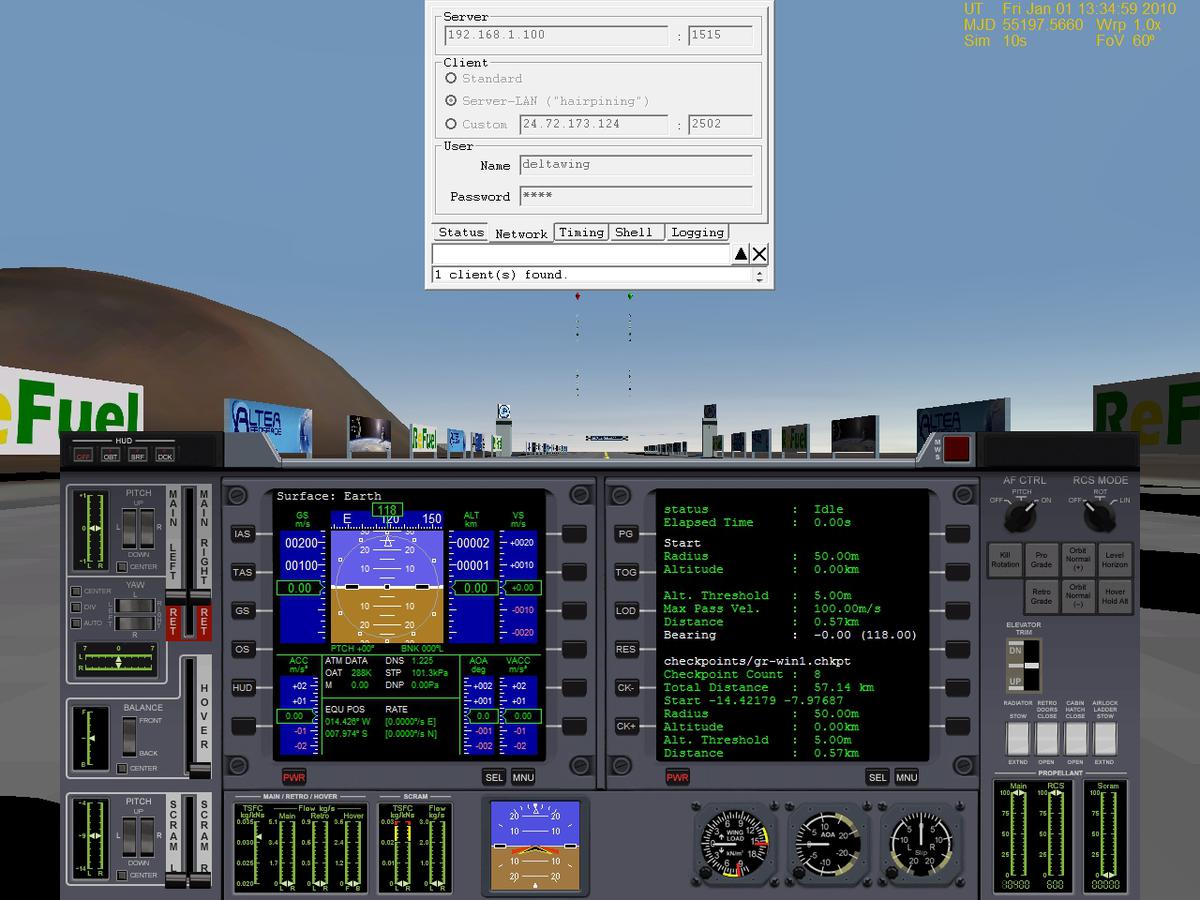Click the CK+ button on the right MFD
Image resolution: width=1200 pixels, height=900 pixels.
[x=626, y=726]
